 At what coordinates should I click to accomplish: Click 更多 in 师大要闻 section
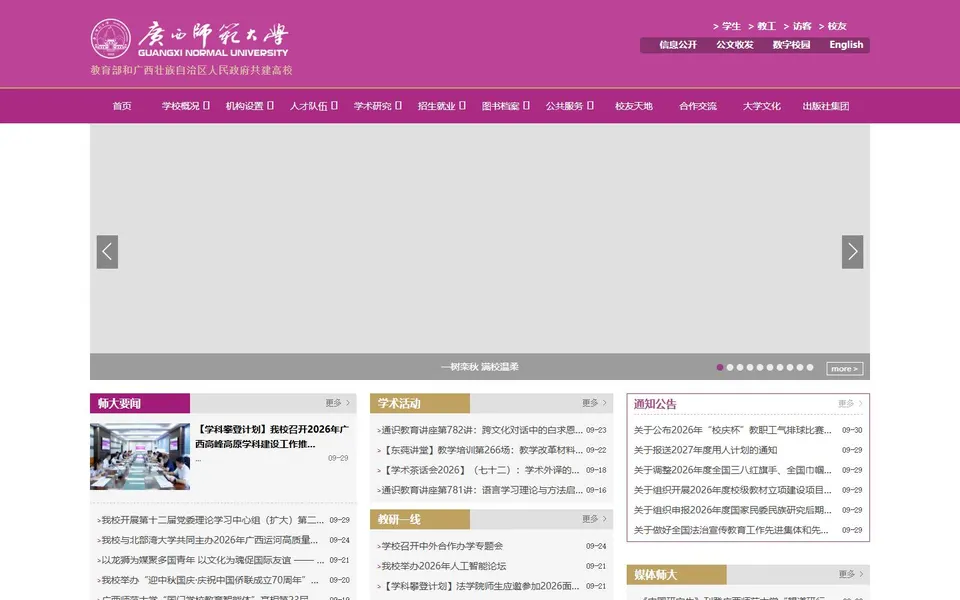click(x=337, y=403)
